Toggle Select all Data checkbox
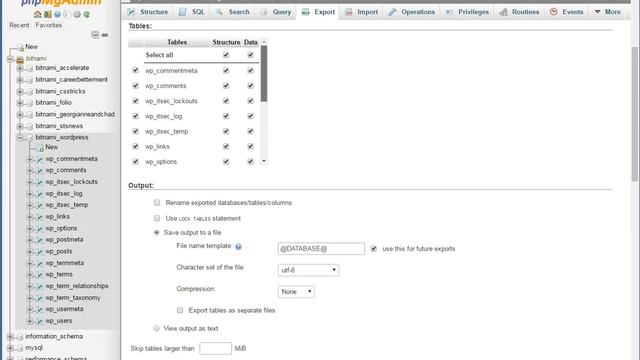 tap(250, 55)
